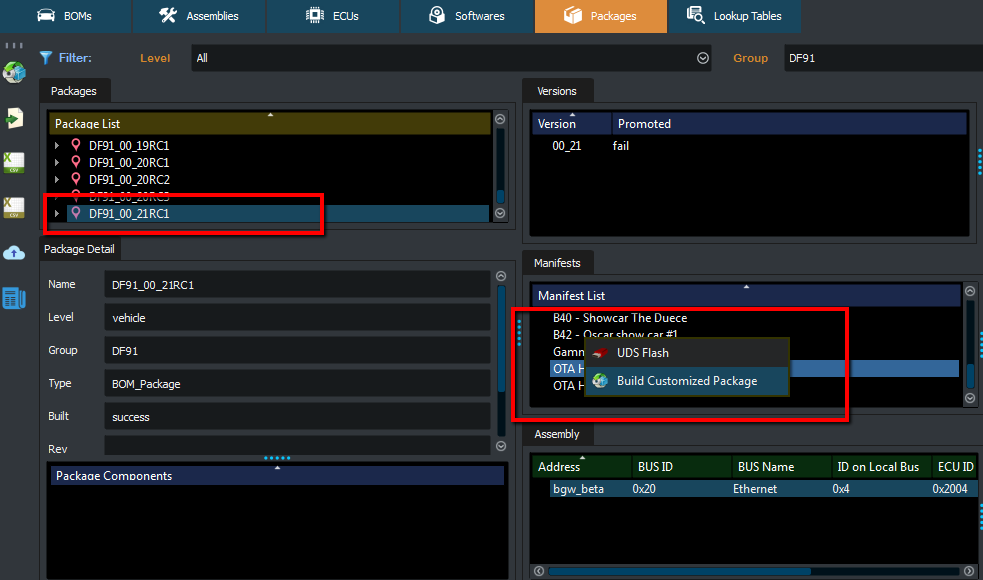This screenshot has height=580, width=983.
Task: Click the tools icon on the Assemblies tab
Action: (x=167, y=15)
